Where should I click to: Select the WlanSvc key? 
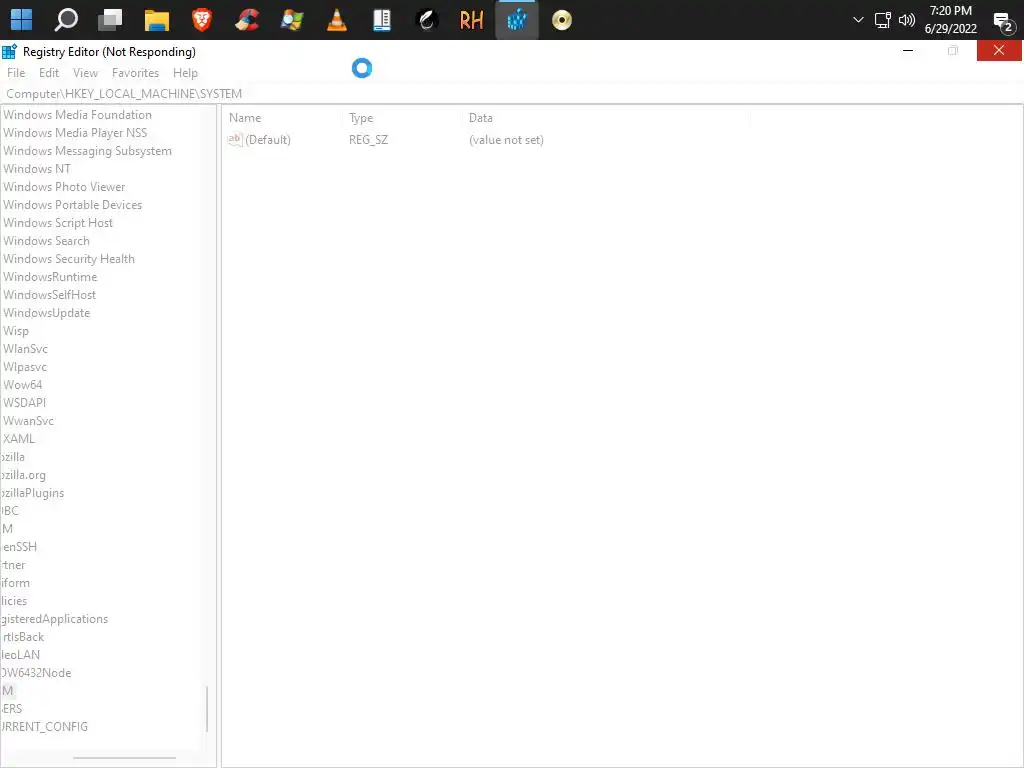point(25,349)
